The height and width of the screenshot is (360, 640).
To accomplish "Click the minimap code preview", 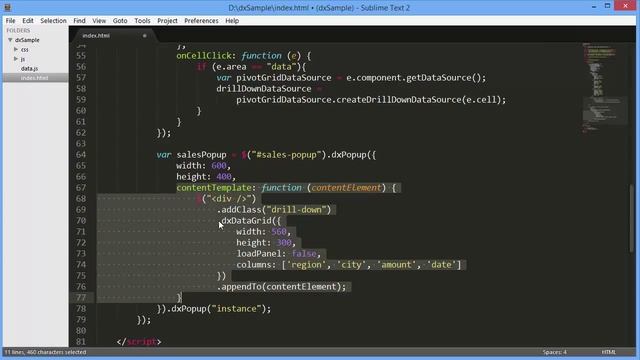I will point(603,88).
